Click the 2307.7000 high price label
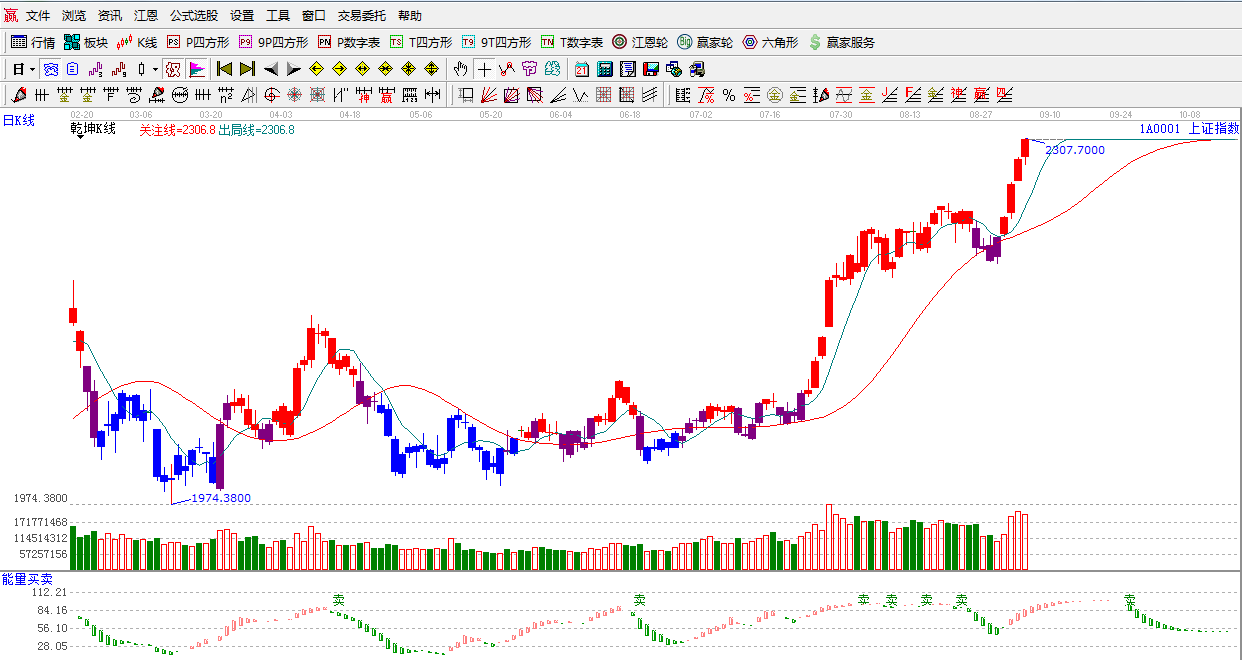Screen dimensions: 1242x660 [x=1075, y=150]
